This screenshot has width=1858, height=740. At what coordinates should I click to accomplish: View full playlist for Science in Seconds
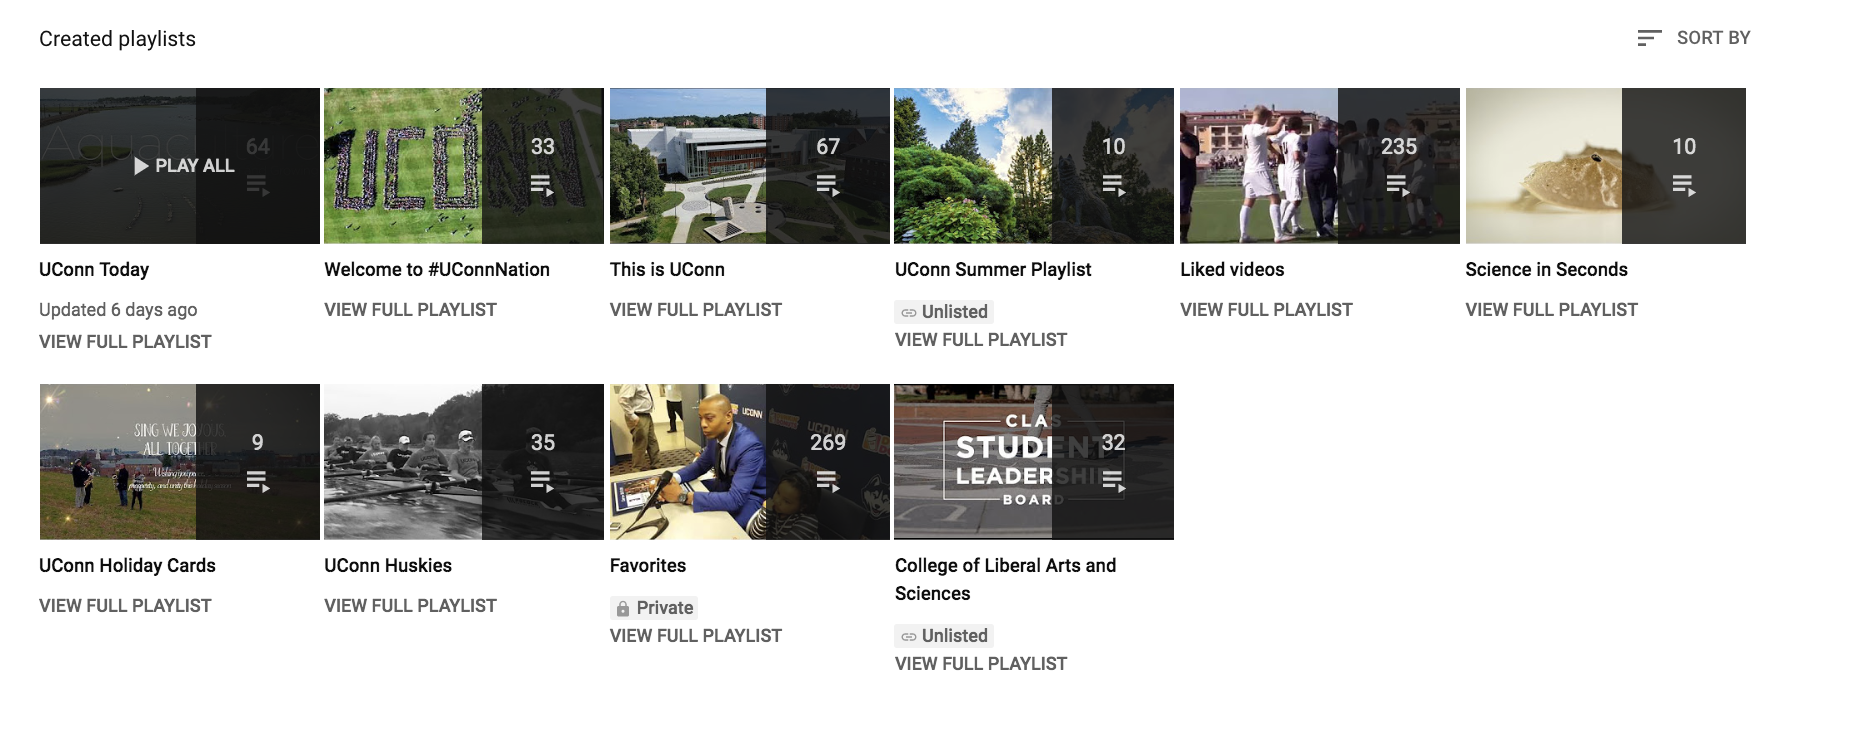1551,310
